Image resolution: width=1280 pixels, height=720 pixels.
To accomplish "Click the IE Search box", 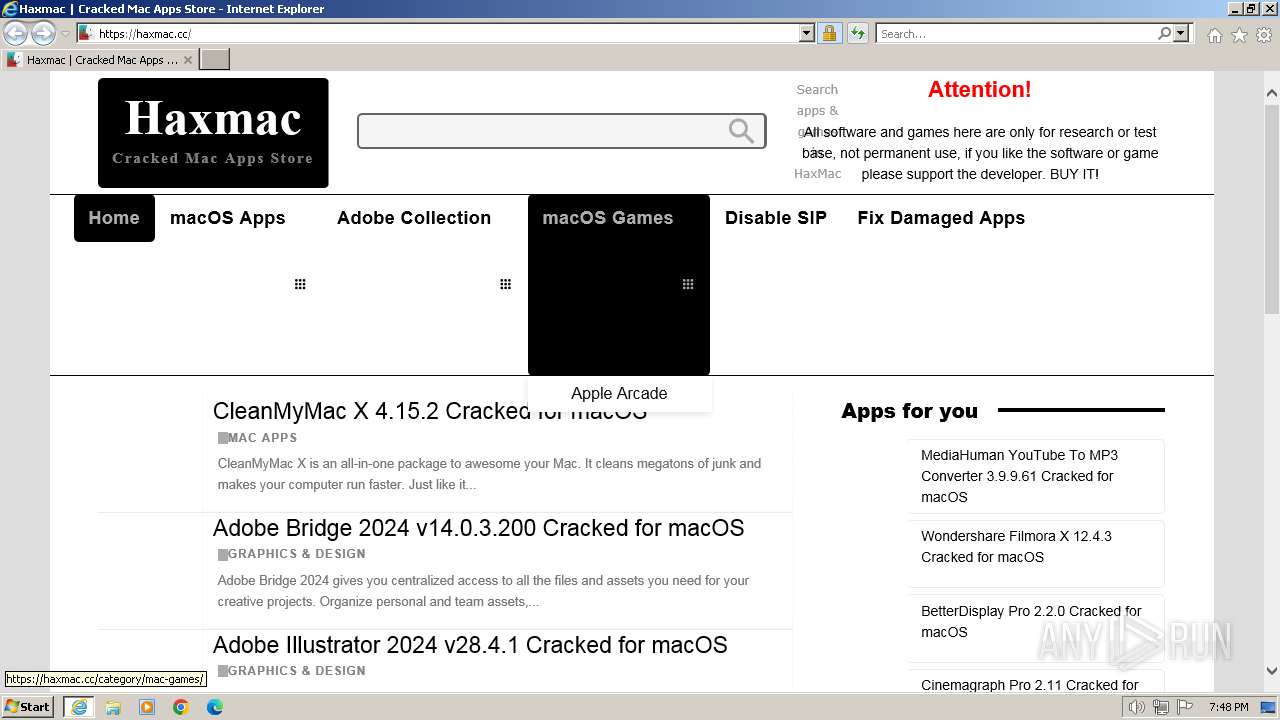I will 1016,33.
